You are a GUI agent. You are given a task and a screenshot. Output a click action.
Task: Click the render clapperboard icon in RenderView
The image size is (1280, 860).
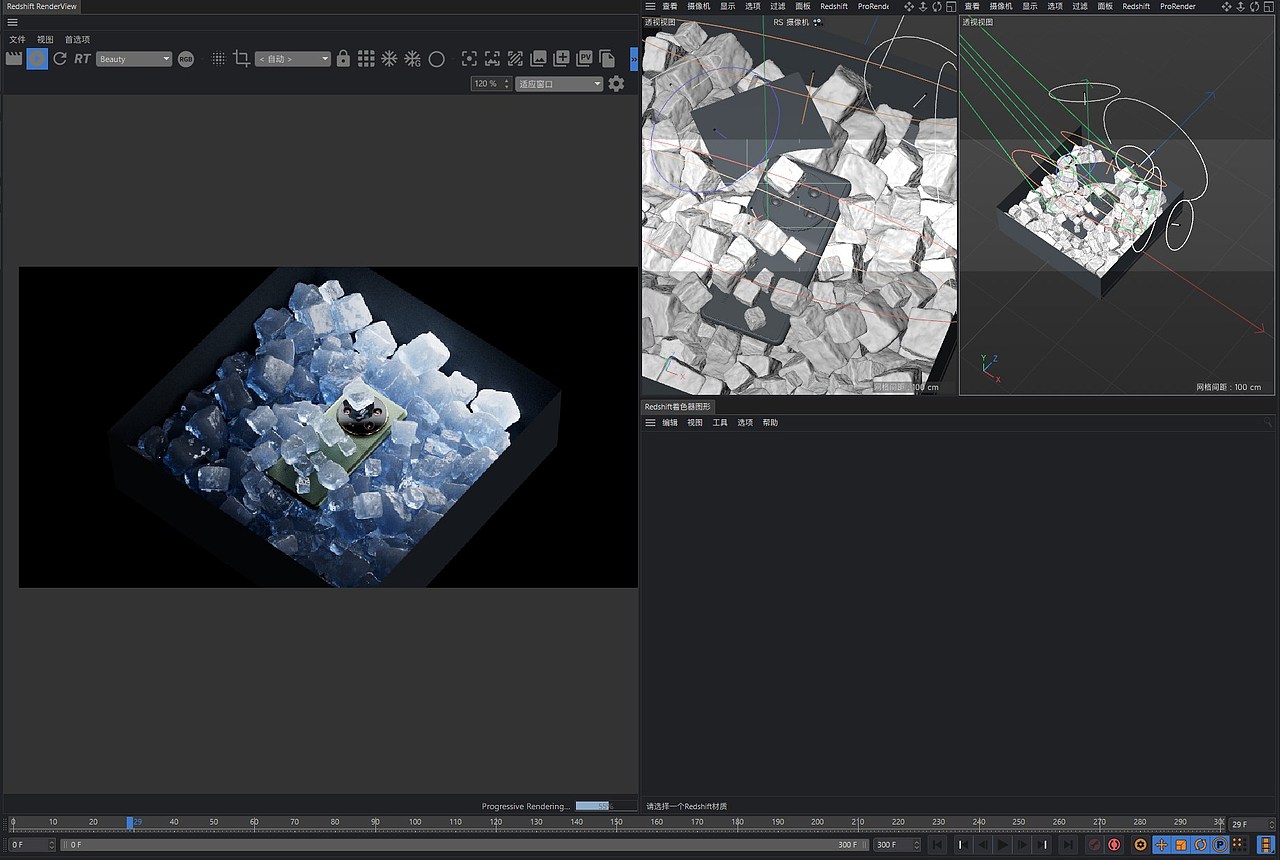(14, 59)
